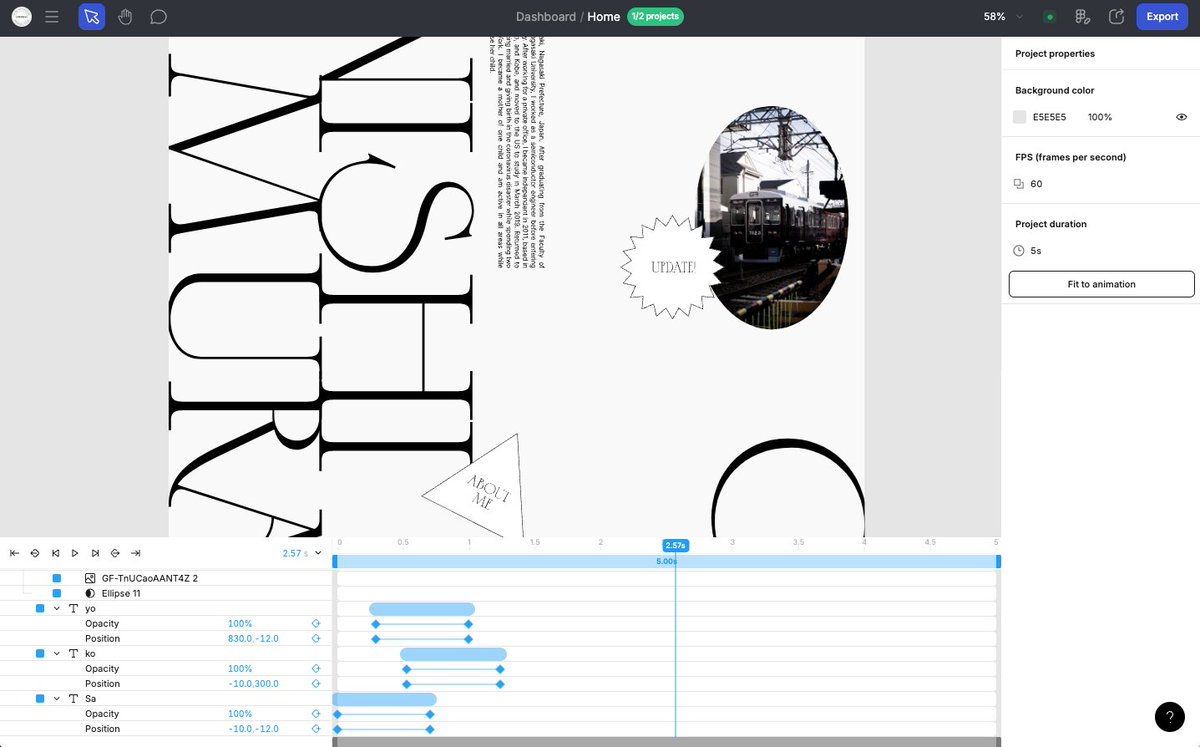Click the Home breadcrumb

click(x=604, y=17)
